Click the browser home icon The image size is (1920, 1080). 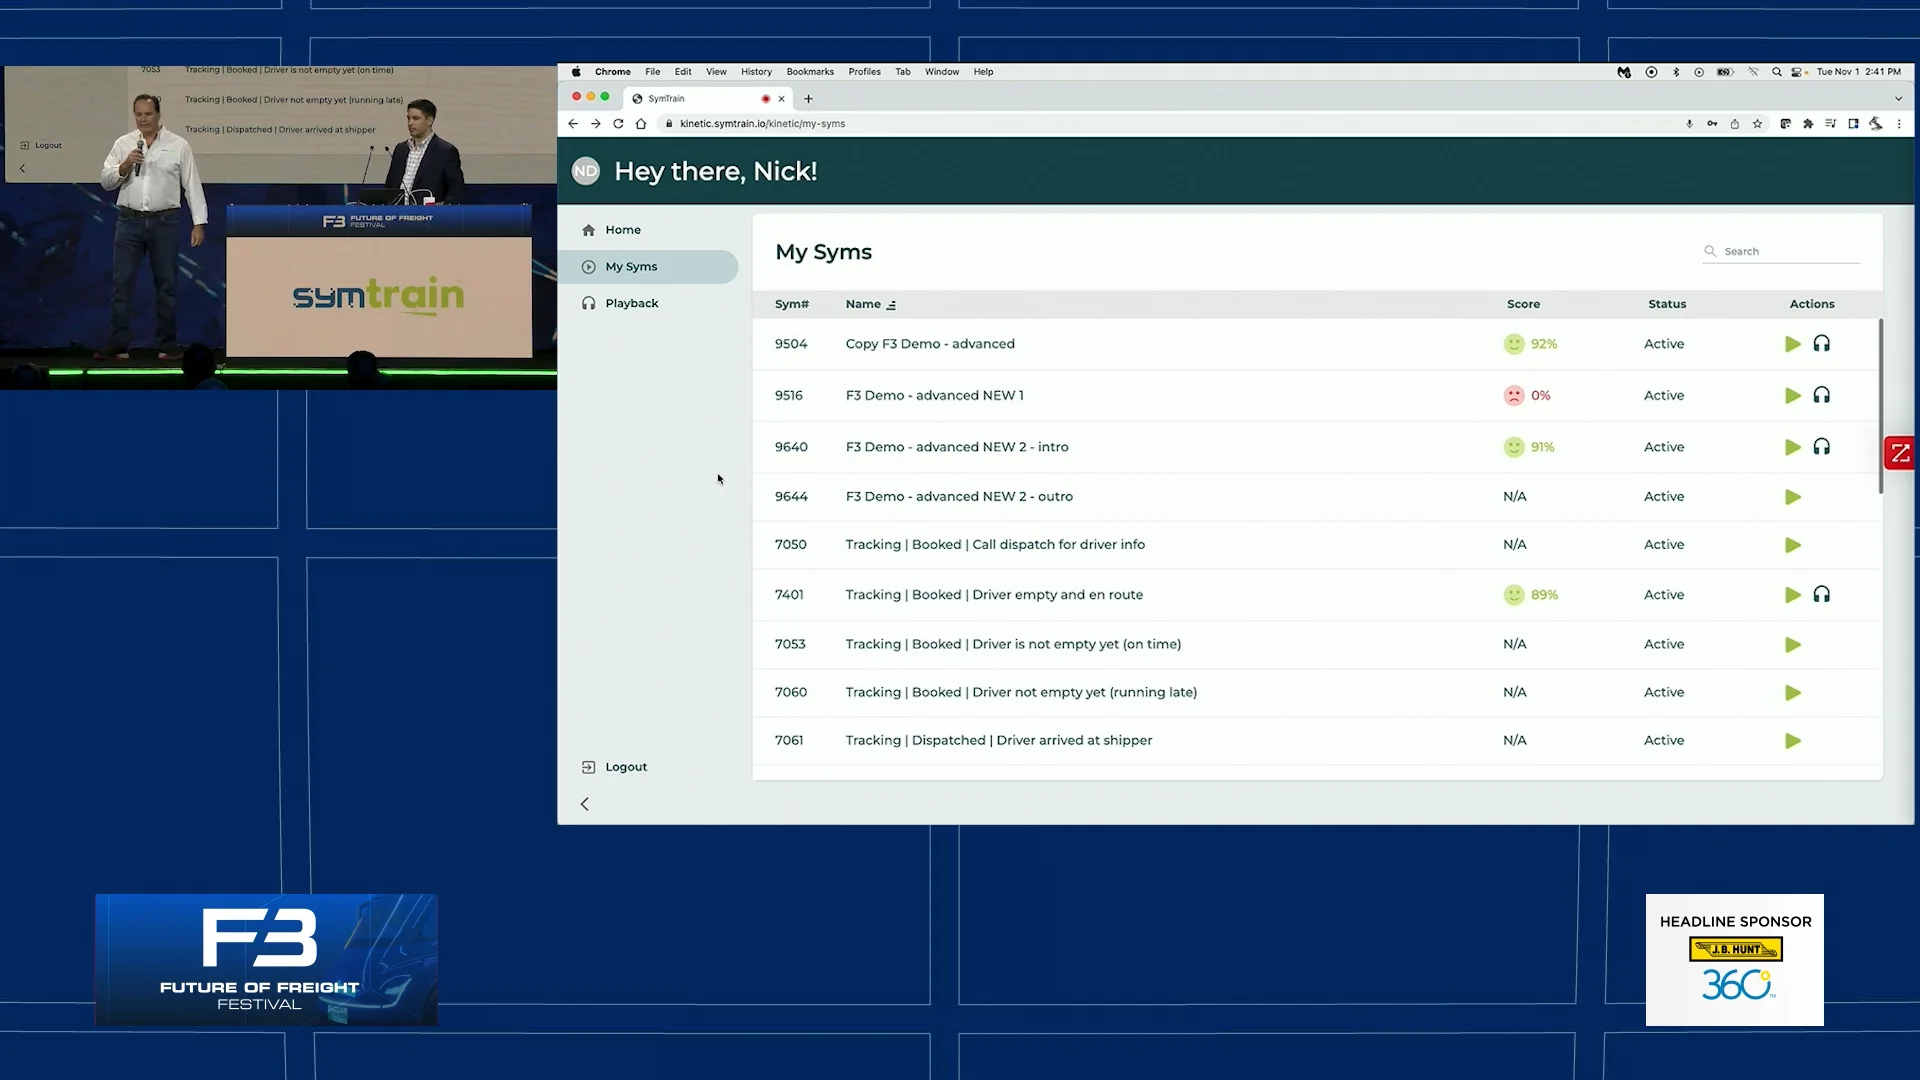[x=641, y=124]
